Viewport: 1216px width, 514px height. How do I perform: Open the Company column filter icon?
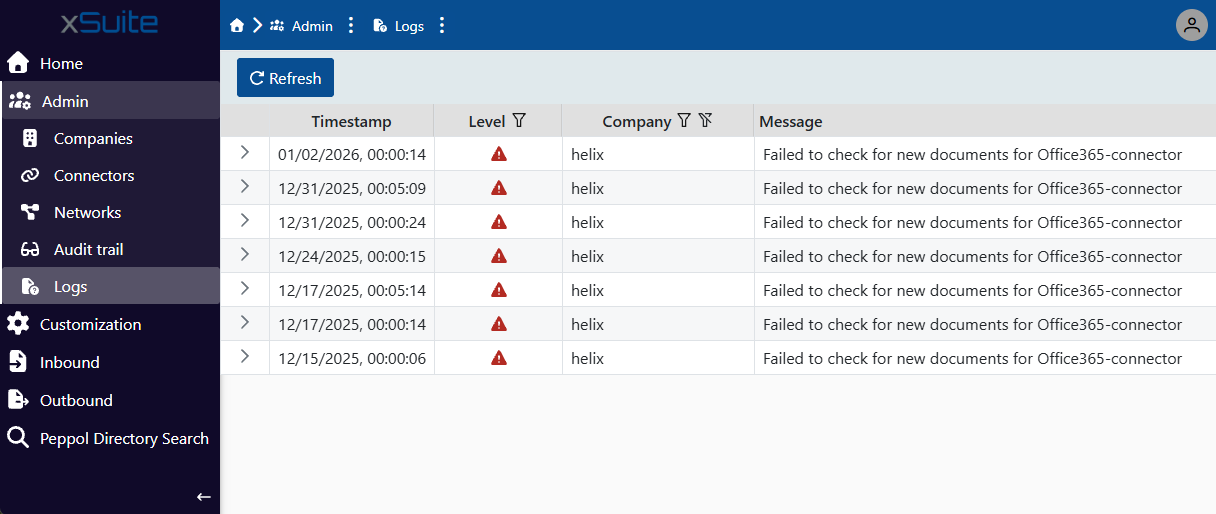(684, 121)
